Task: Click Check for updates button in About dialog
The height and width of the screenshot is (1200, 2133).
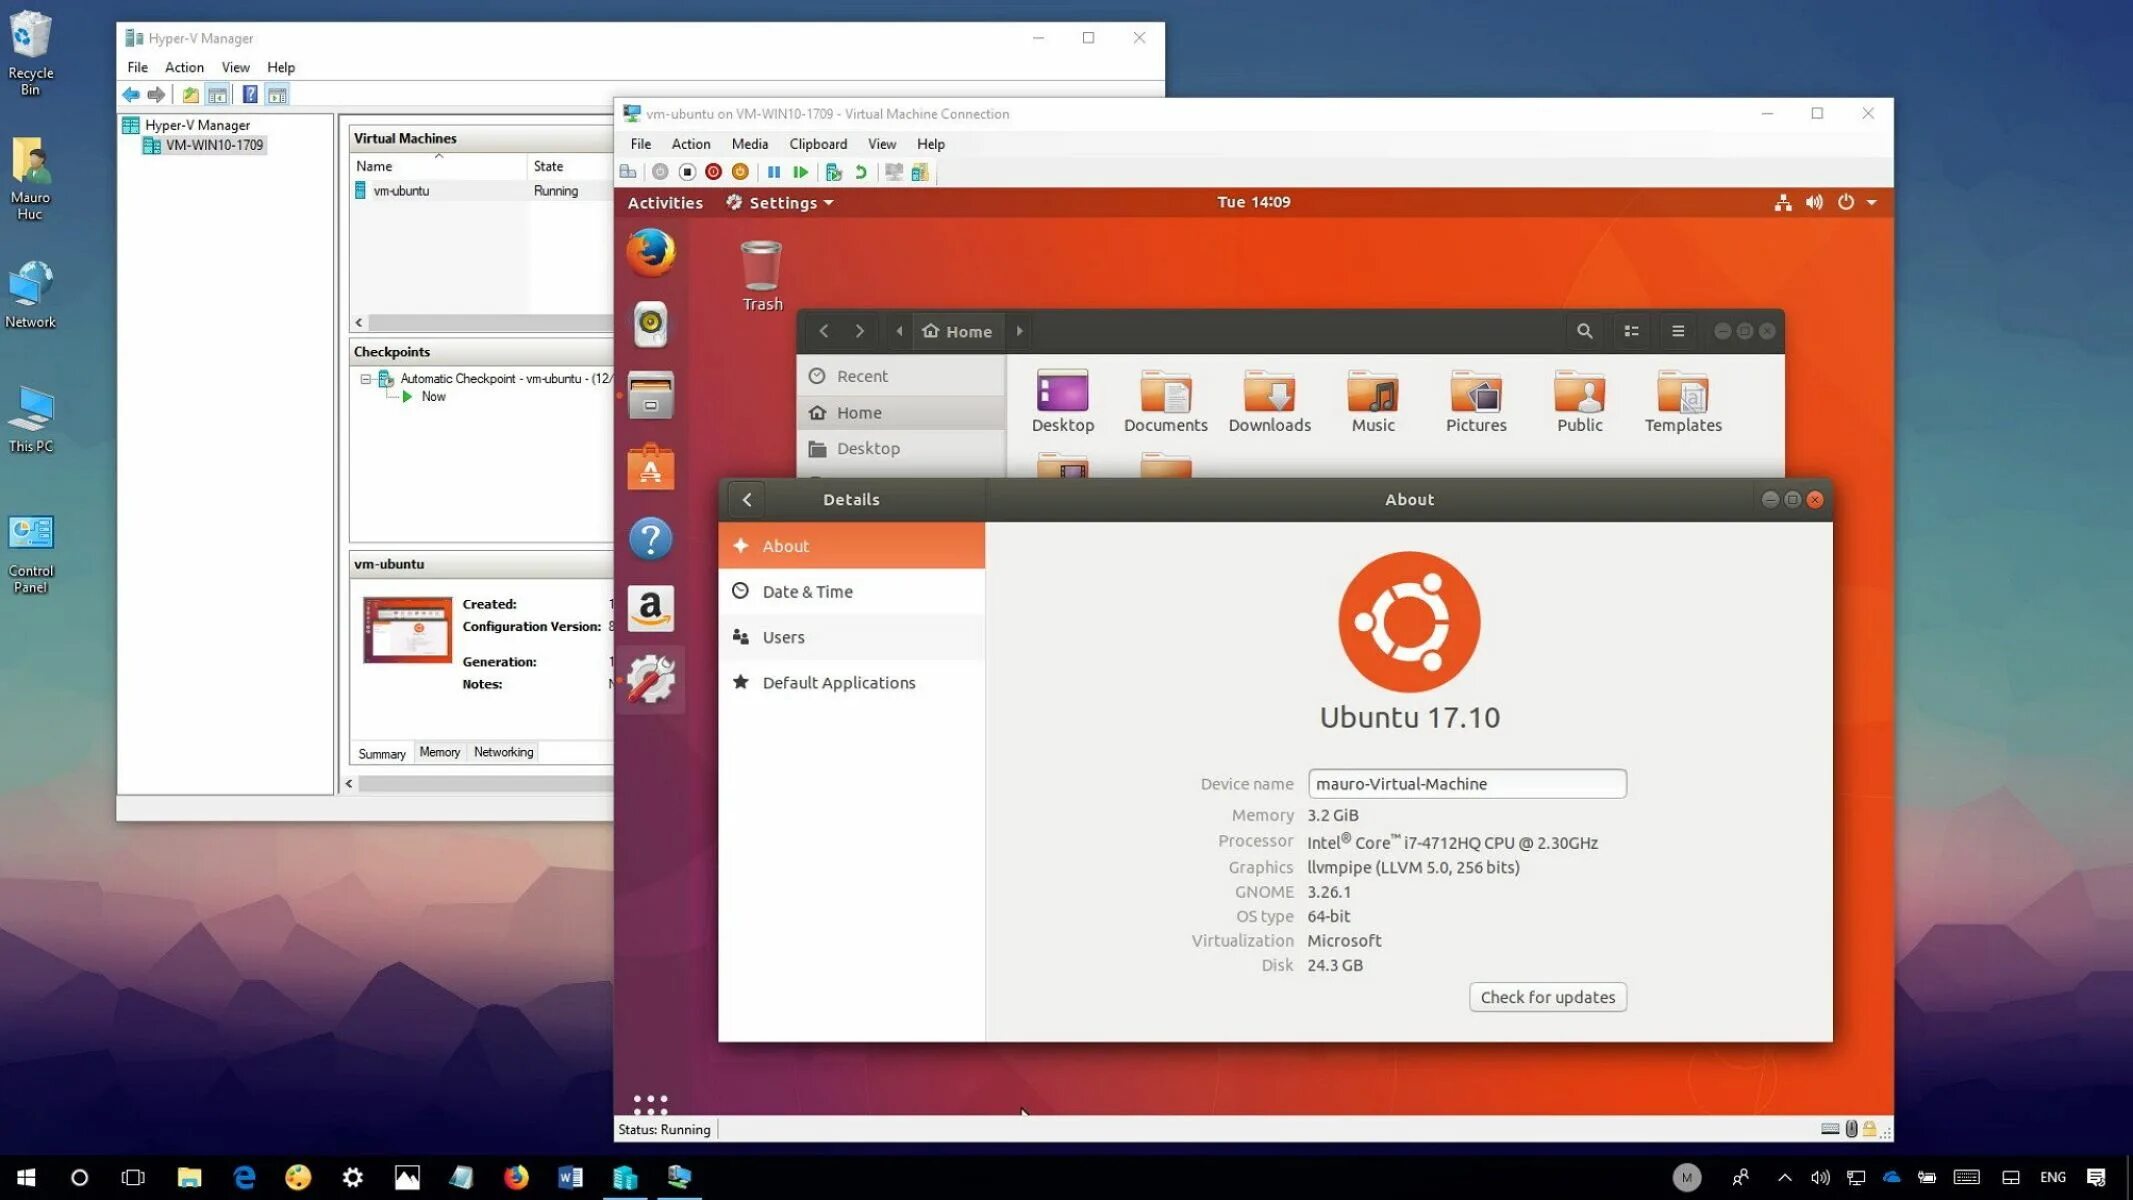Action: click(x=1548, y=996)
